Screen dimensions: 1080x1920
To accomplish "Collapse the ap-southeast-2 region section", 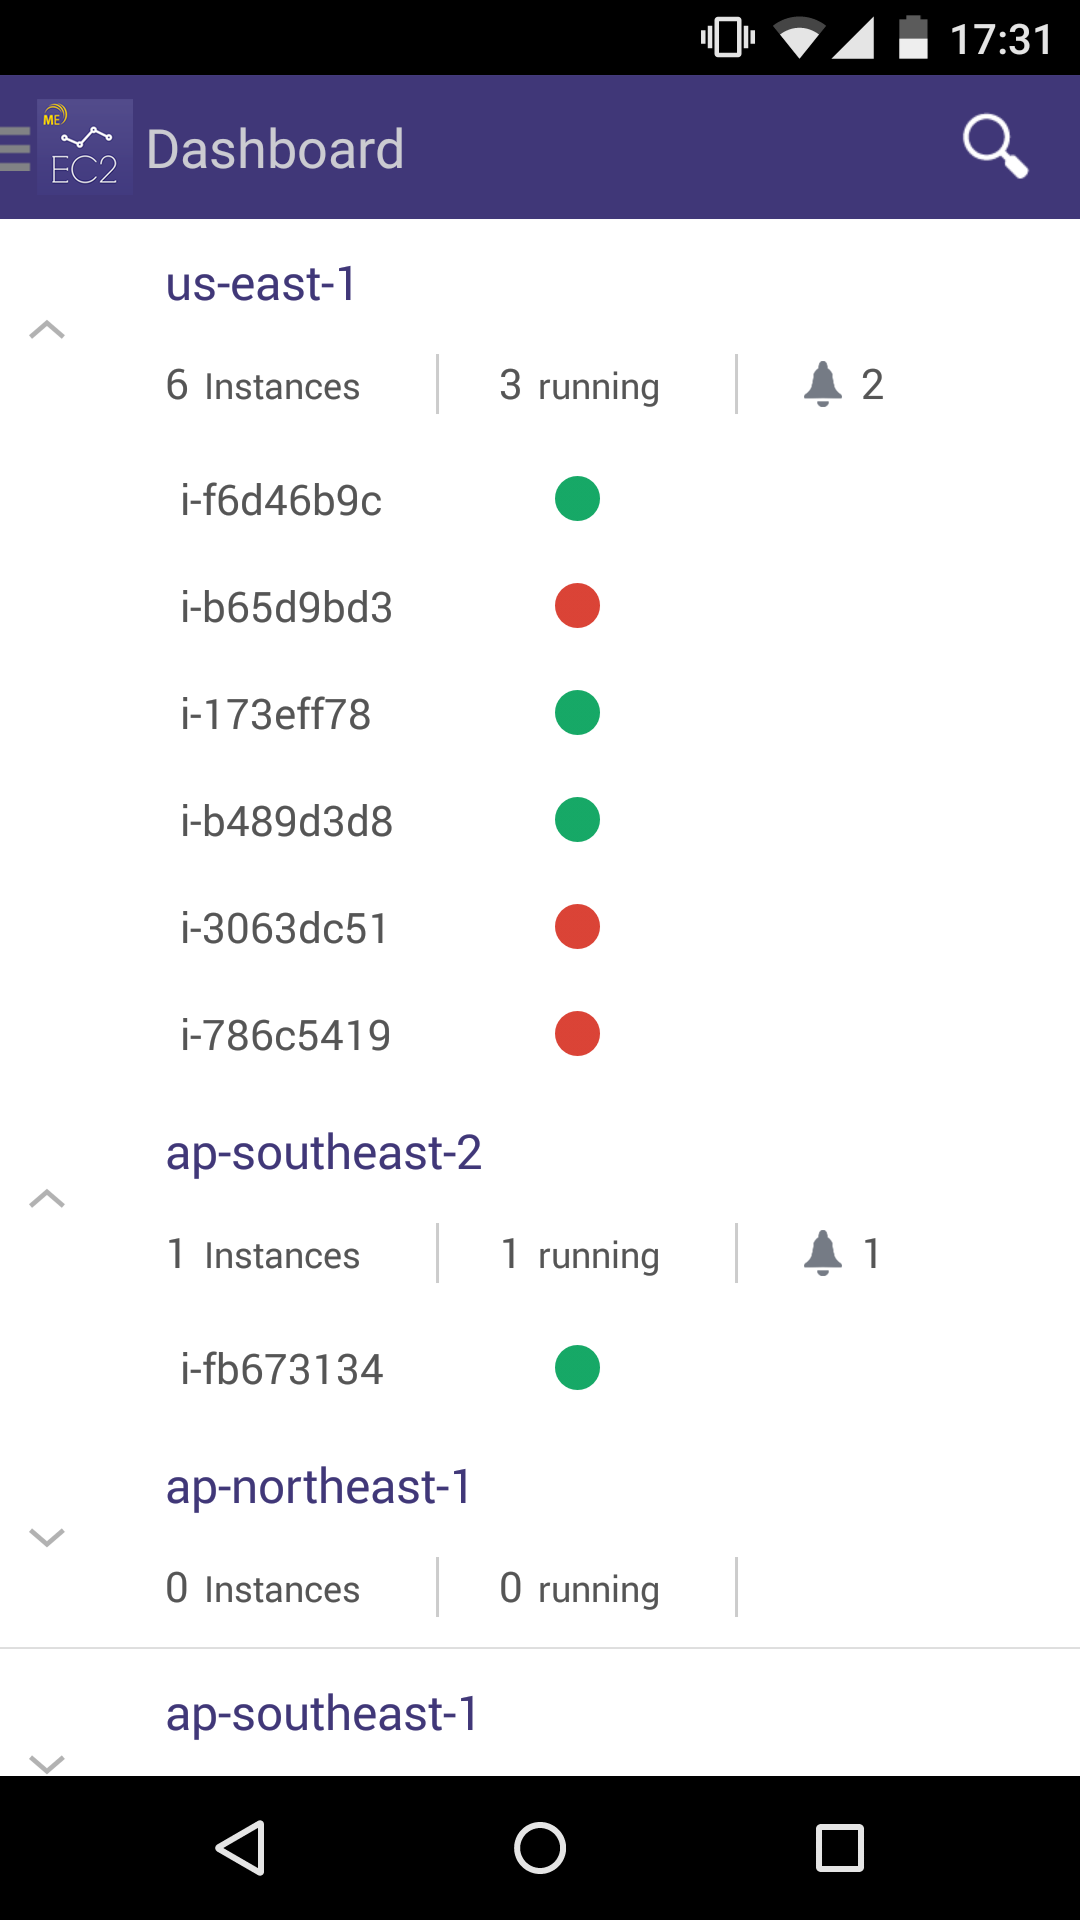I will pos(47,1199).
